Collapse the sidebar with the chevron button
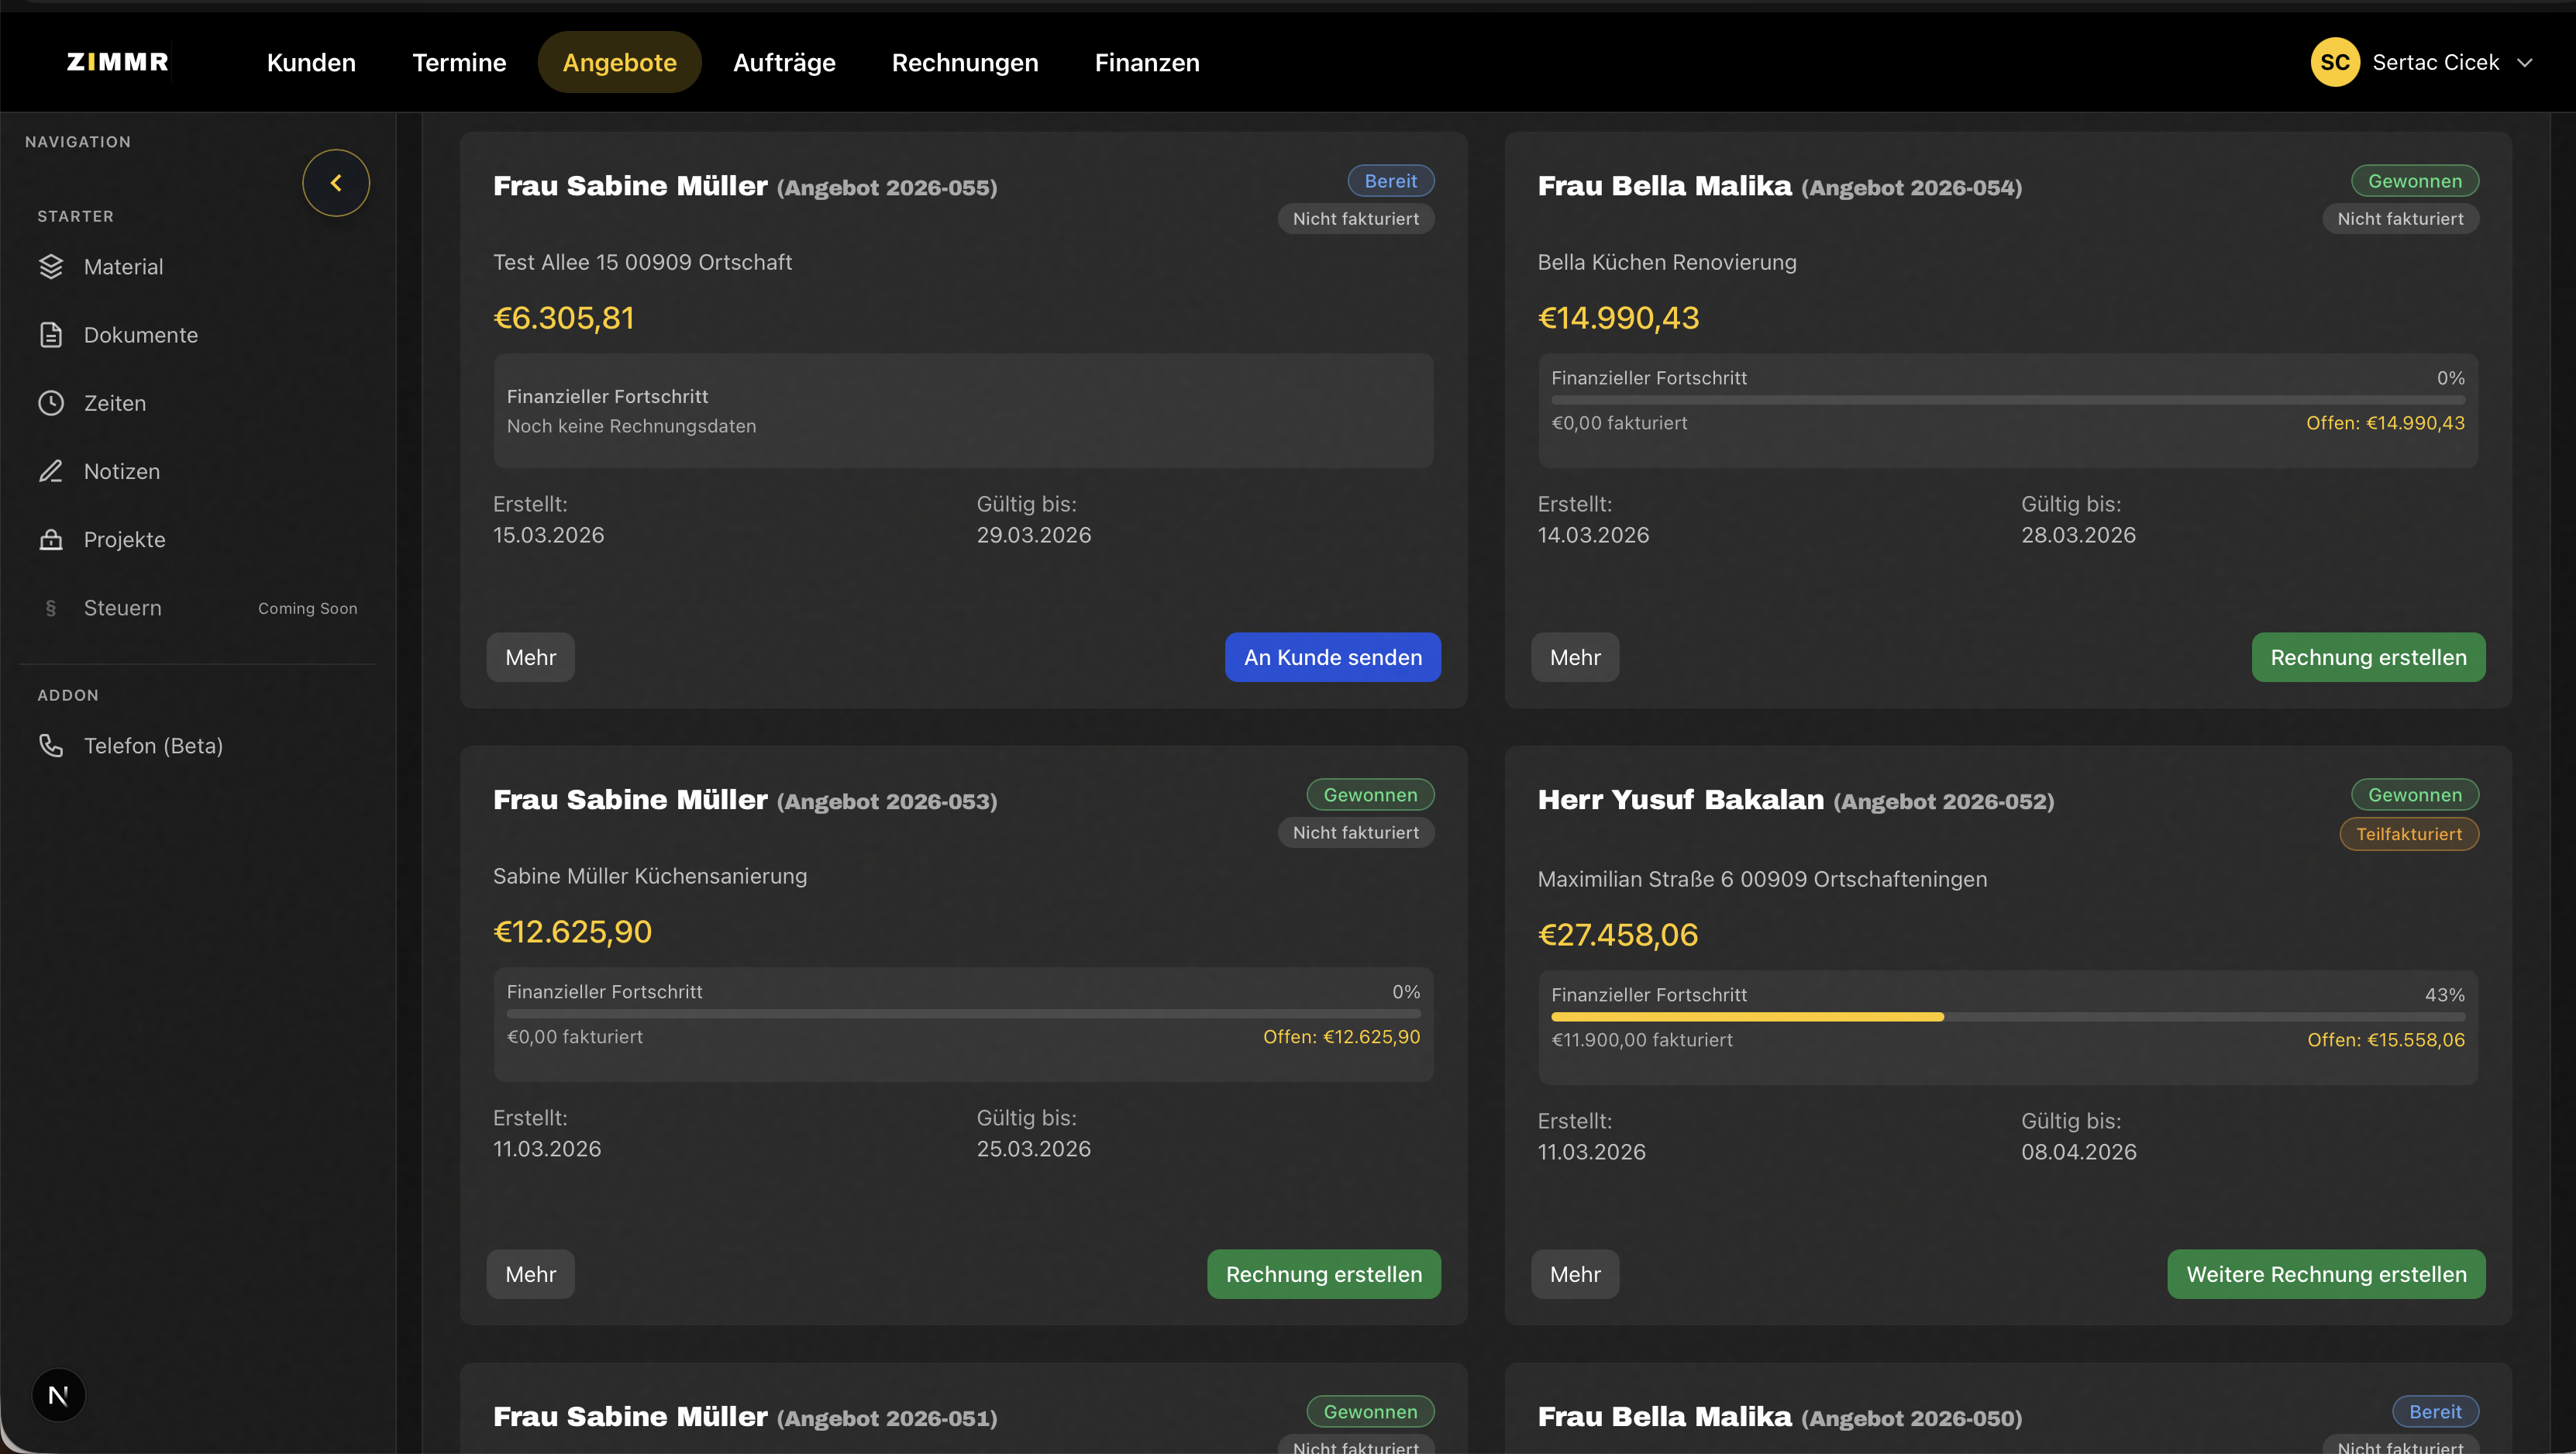This screenshot has width=2576, height=1454. click(x=336, y=183)
